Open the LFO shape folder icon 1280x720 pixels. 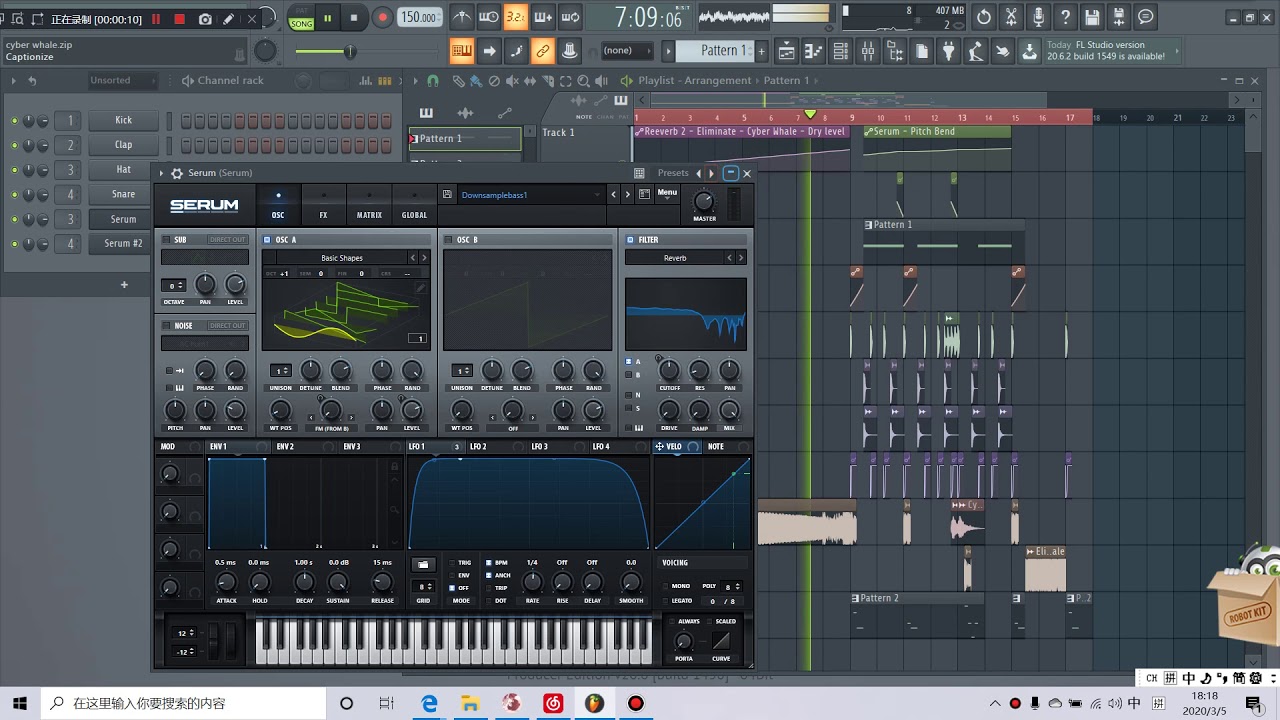(x=423, y=565)
